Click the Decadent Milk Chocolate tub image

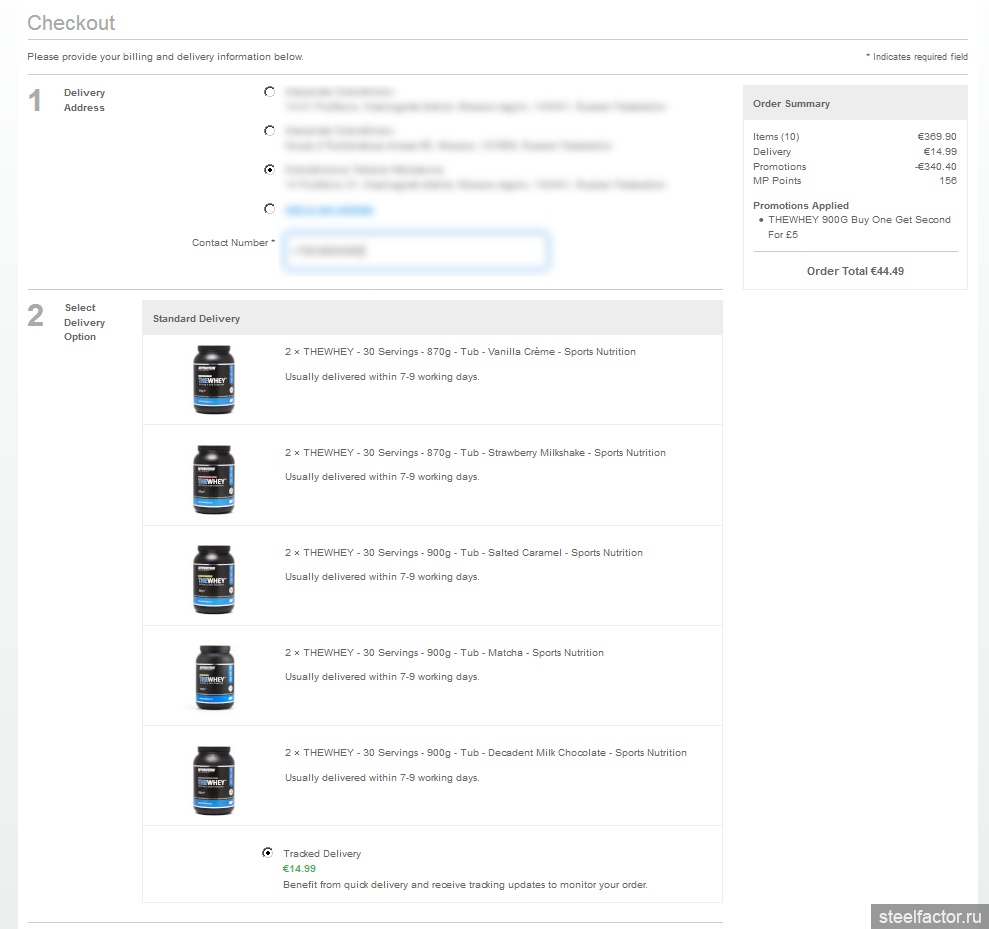(213, 779)
